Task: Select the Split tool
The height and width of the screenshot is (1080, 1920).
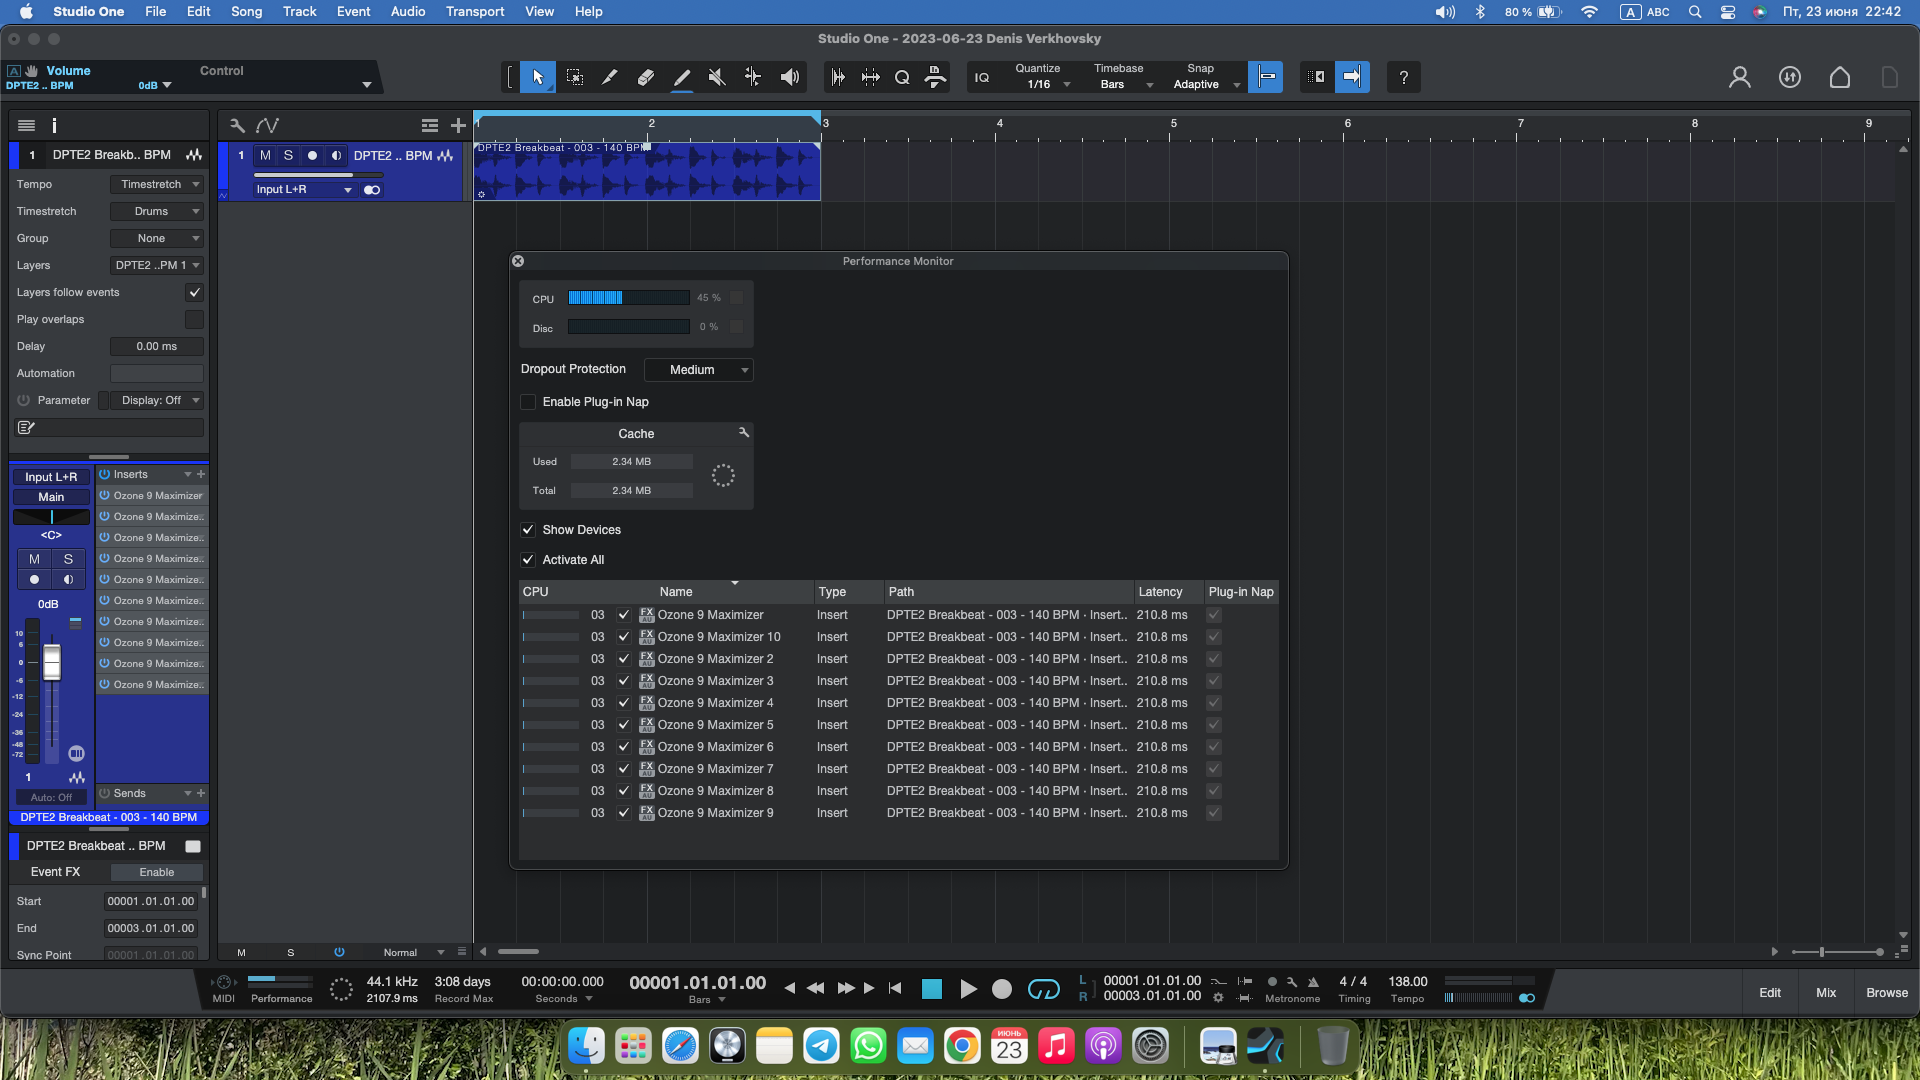Action: (x=609, y=77)
